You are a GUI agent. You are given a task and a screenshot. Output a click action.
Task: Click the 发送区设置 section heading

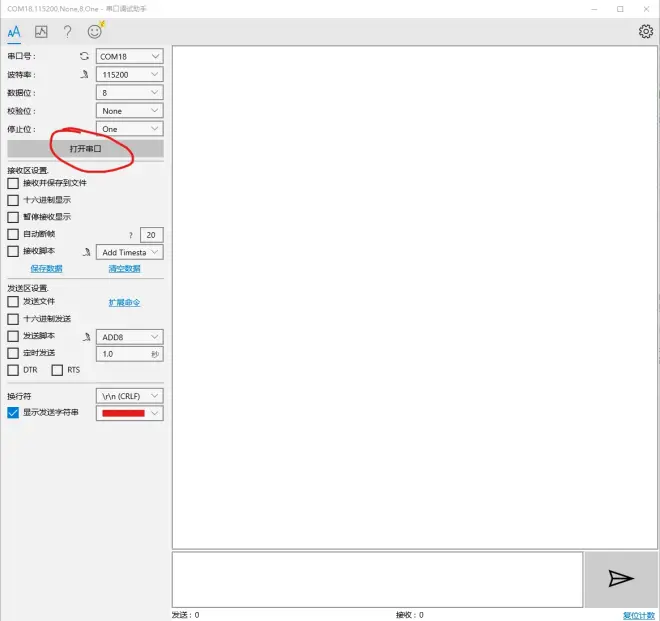(x=28, y=288)
